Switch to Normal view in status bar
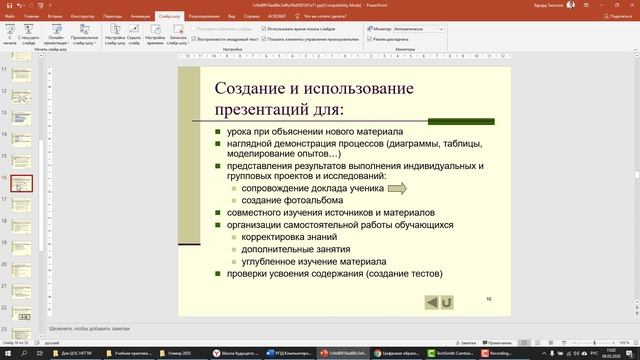Screen dimensions: 640x360 (x=524, y=343)
